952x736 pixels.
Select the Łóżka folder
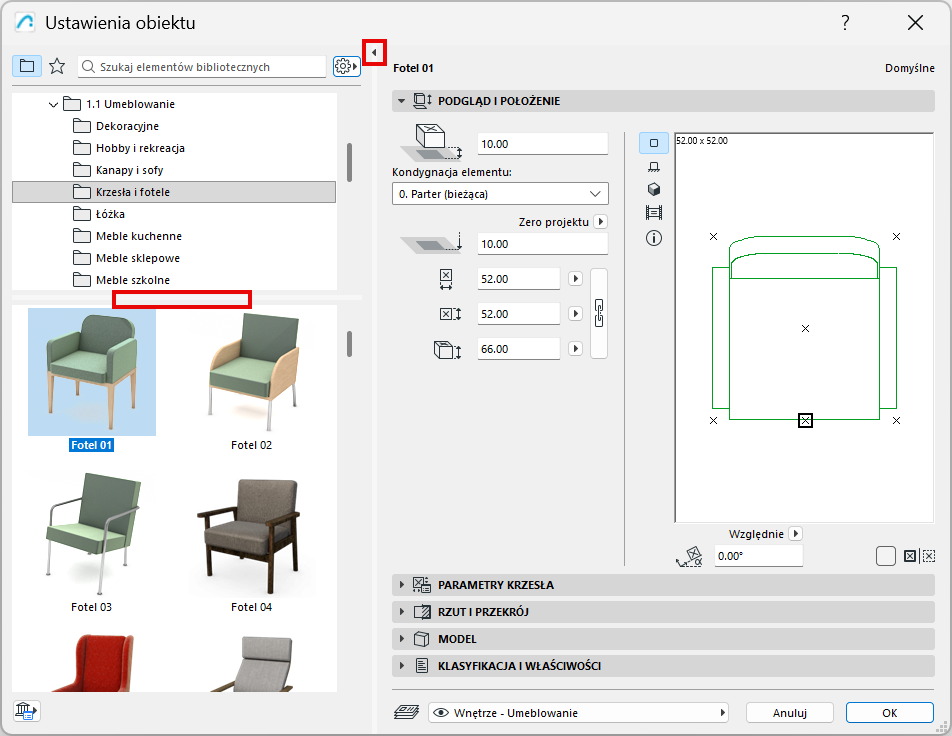(110, 214)
